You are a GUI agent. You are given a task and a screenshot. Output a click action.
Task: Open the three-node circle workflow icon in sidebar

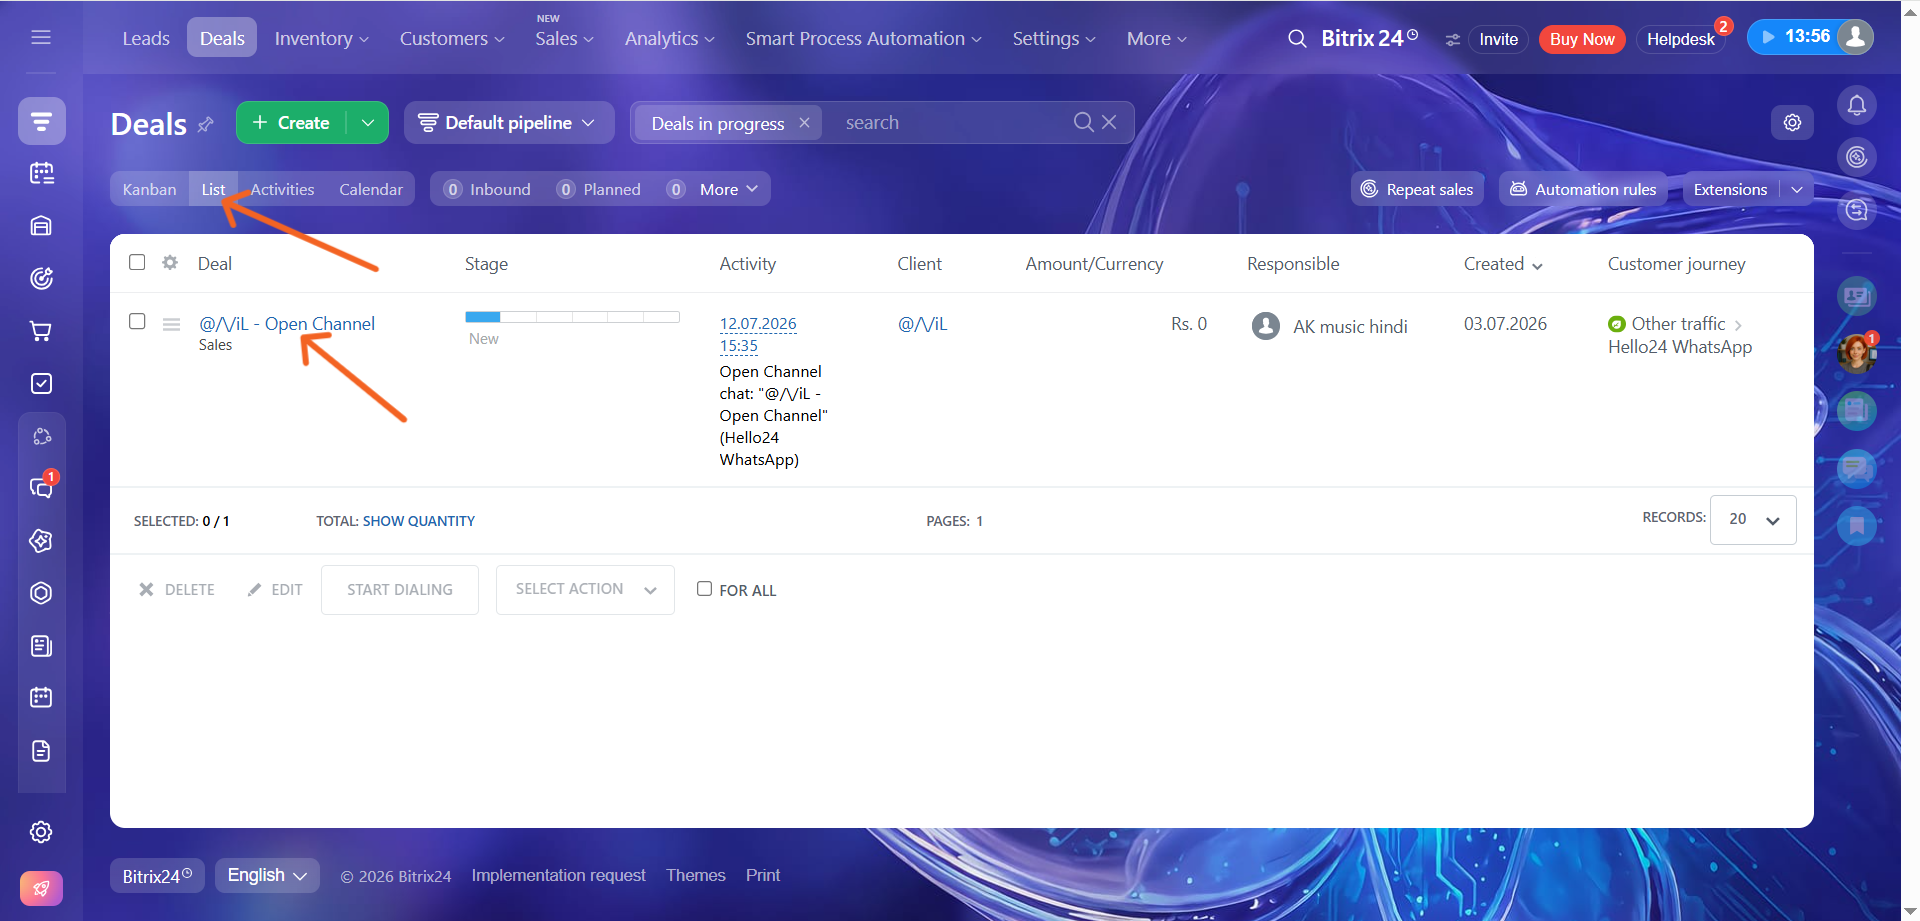coord(41,436)
